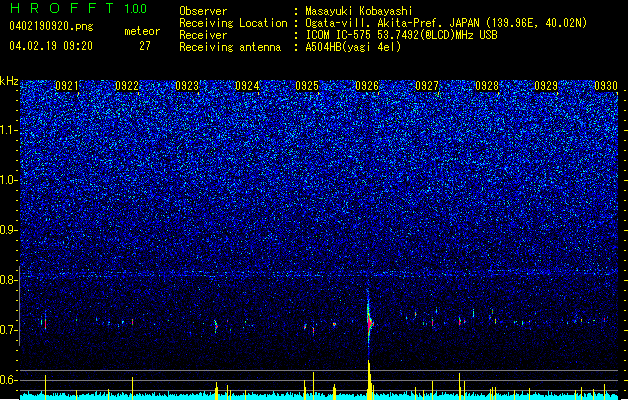Screen dimensions: 629x400
Task: Click the 0924 time marker
Action: click(x=247, y=86)
